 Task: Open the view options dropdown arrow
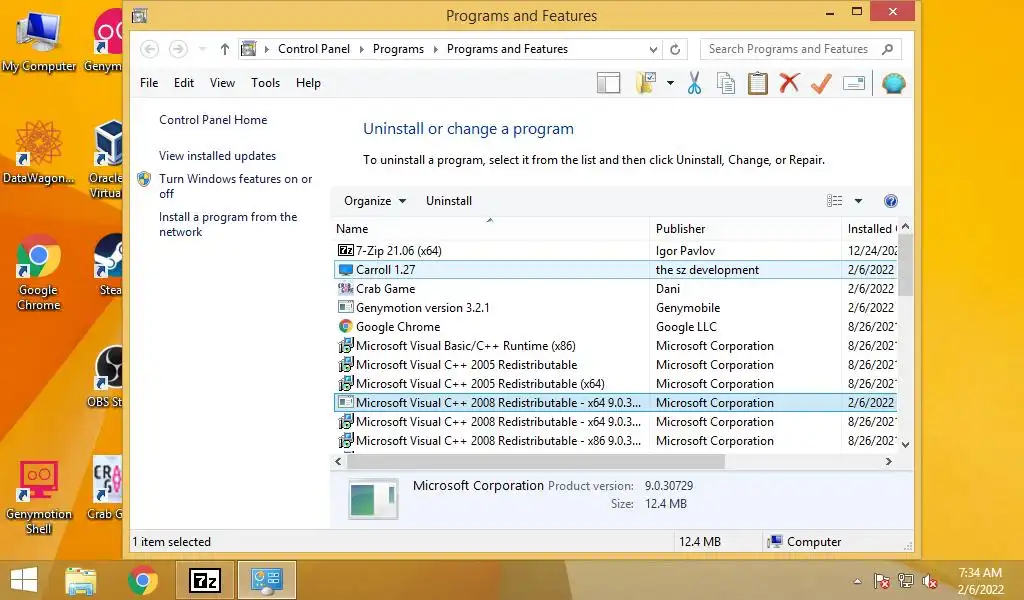point(858,201)
